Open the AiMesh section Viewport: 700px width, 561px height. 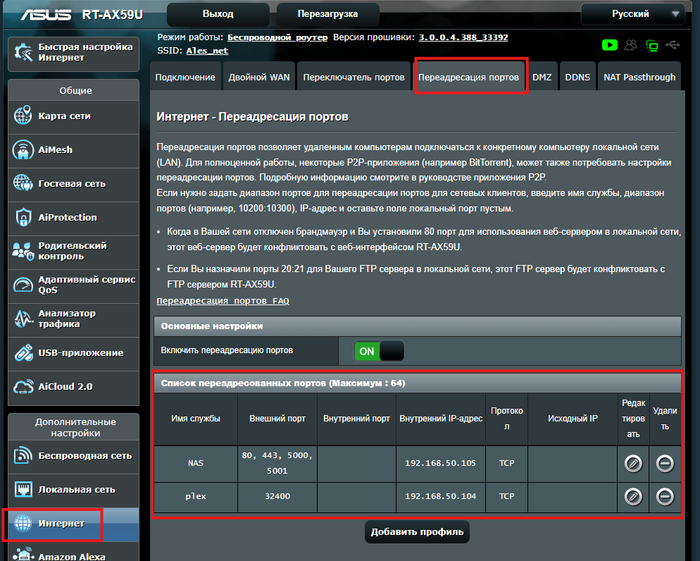[x=55, y=150]
